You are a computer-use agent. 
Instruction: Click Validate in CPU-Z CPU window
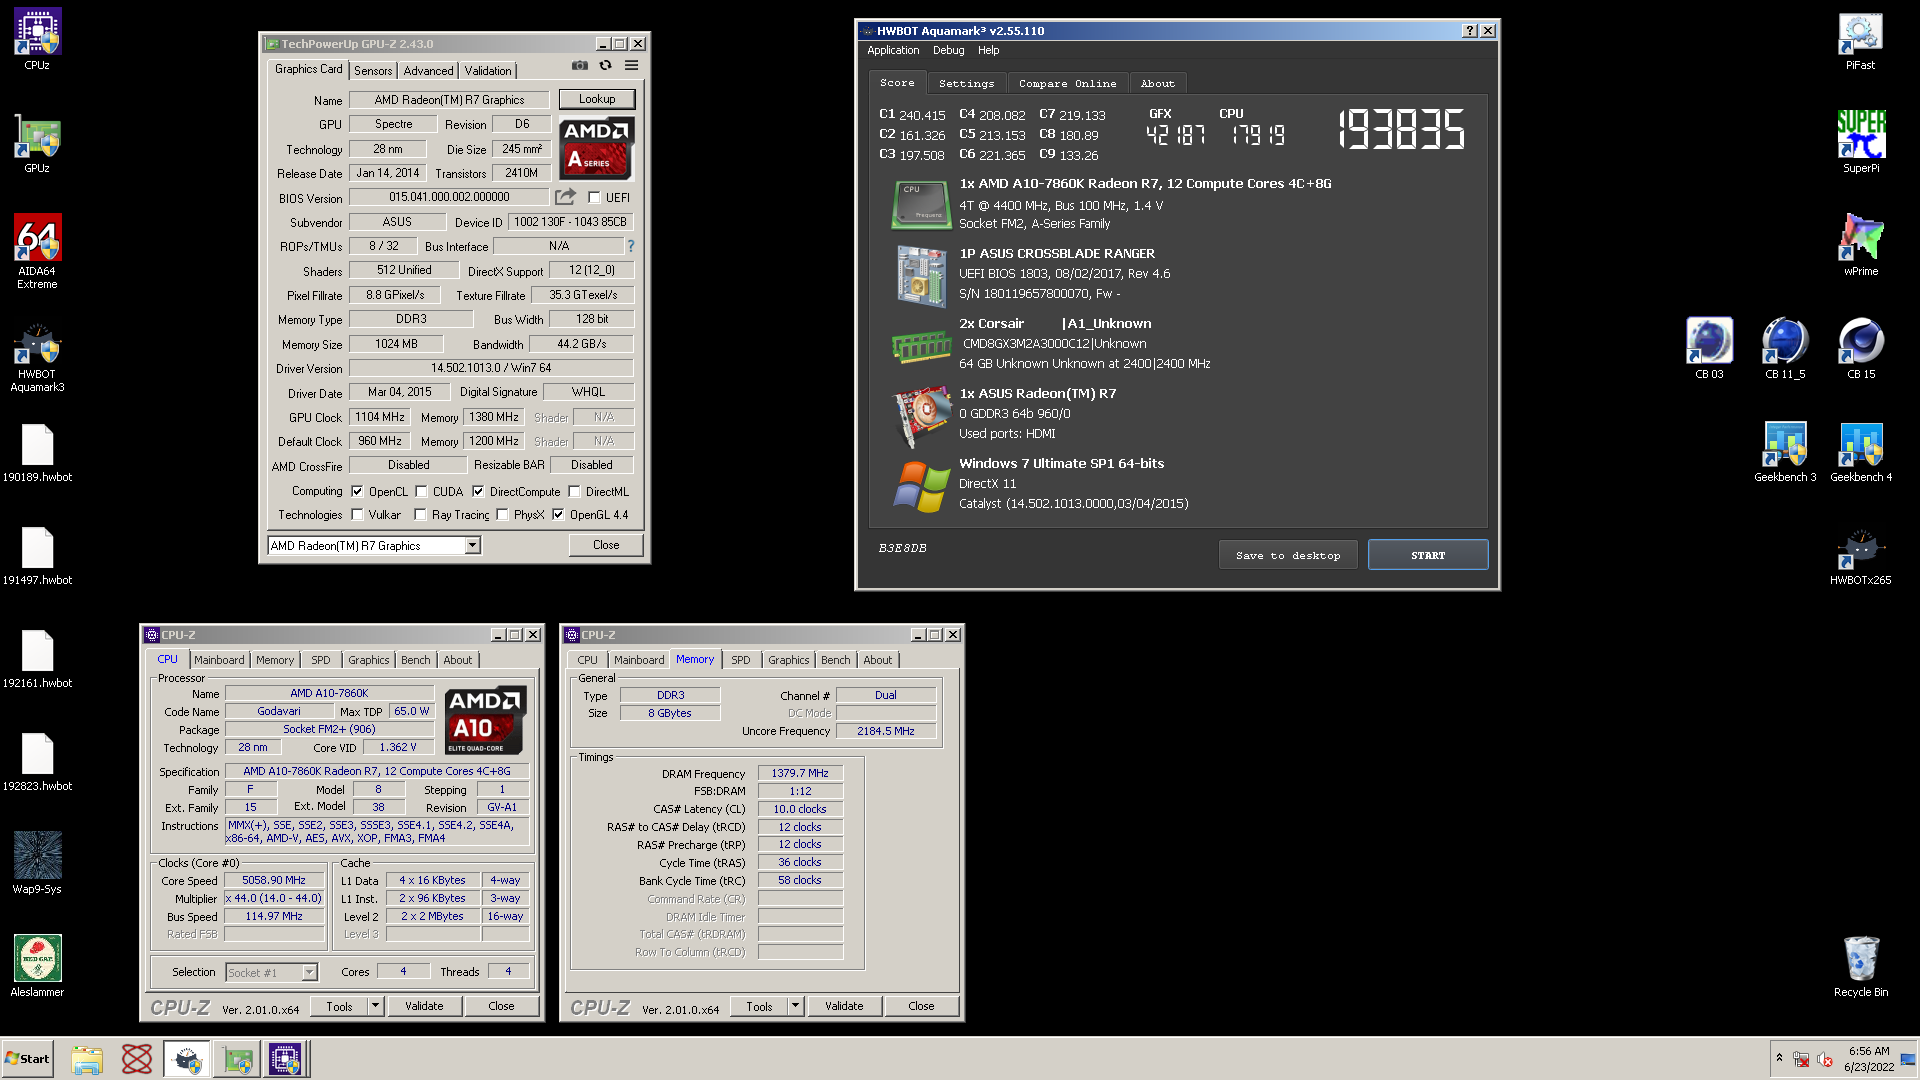424,1006
